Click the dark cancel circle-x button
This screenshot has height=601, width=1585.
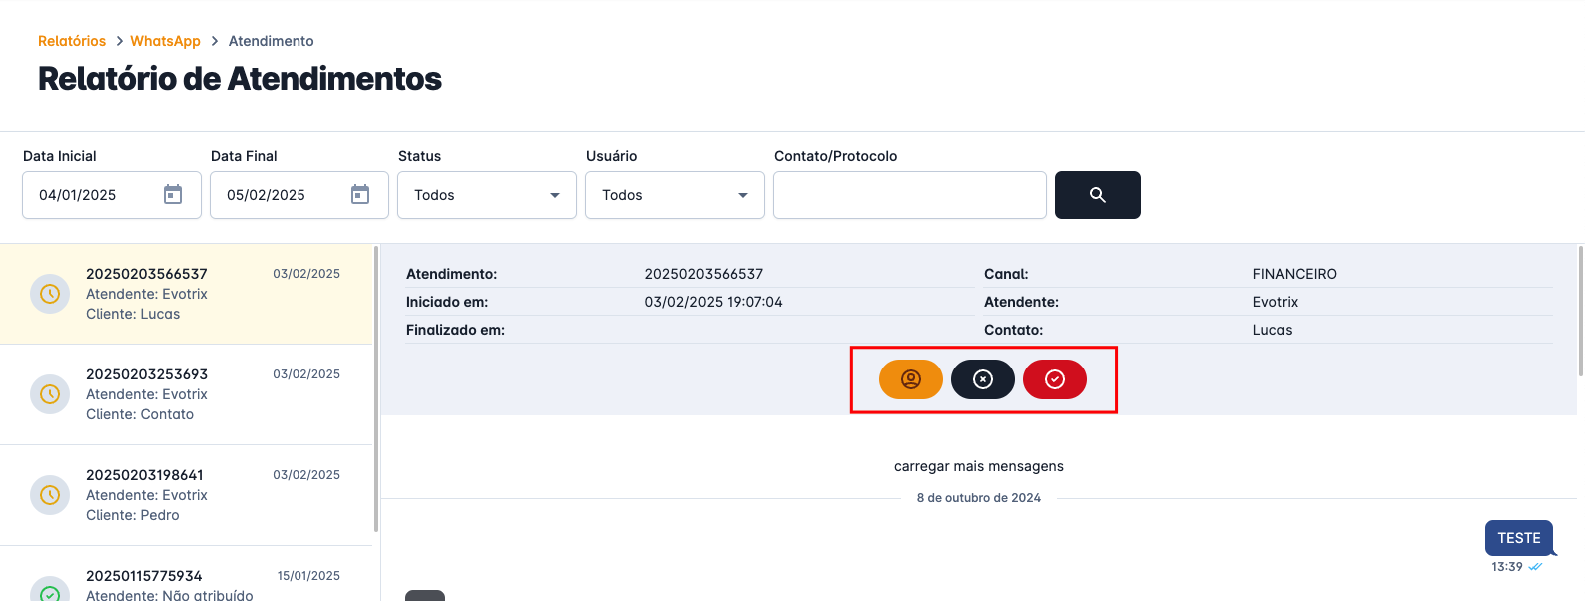click(982, 379)
